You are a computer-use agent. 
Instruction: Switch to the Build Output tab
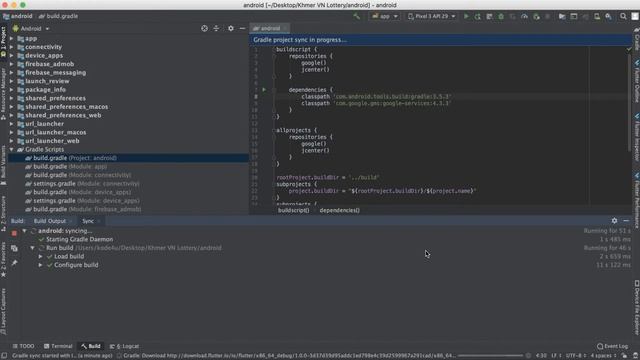click(x=50, y=221)
